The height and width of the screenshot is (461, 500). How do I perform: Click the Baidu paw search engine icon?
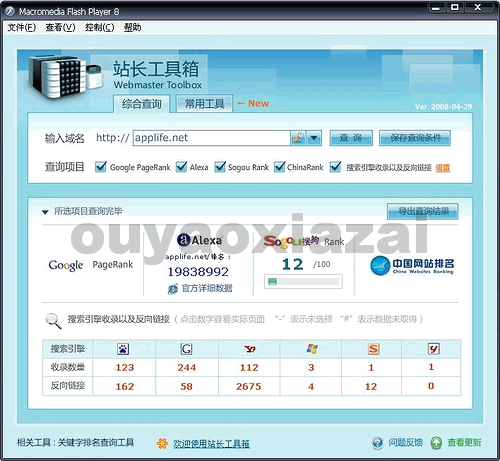point(123,349)
